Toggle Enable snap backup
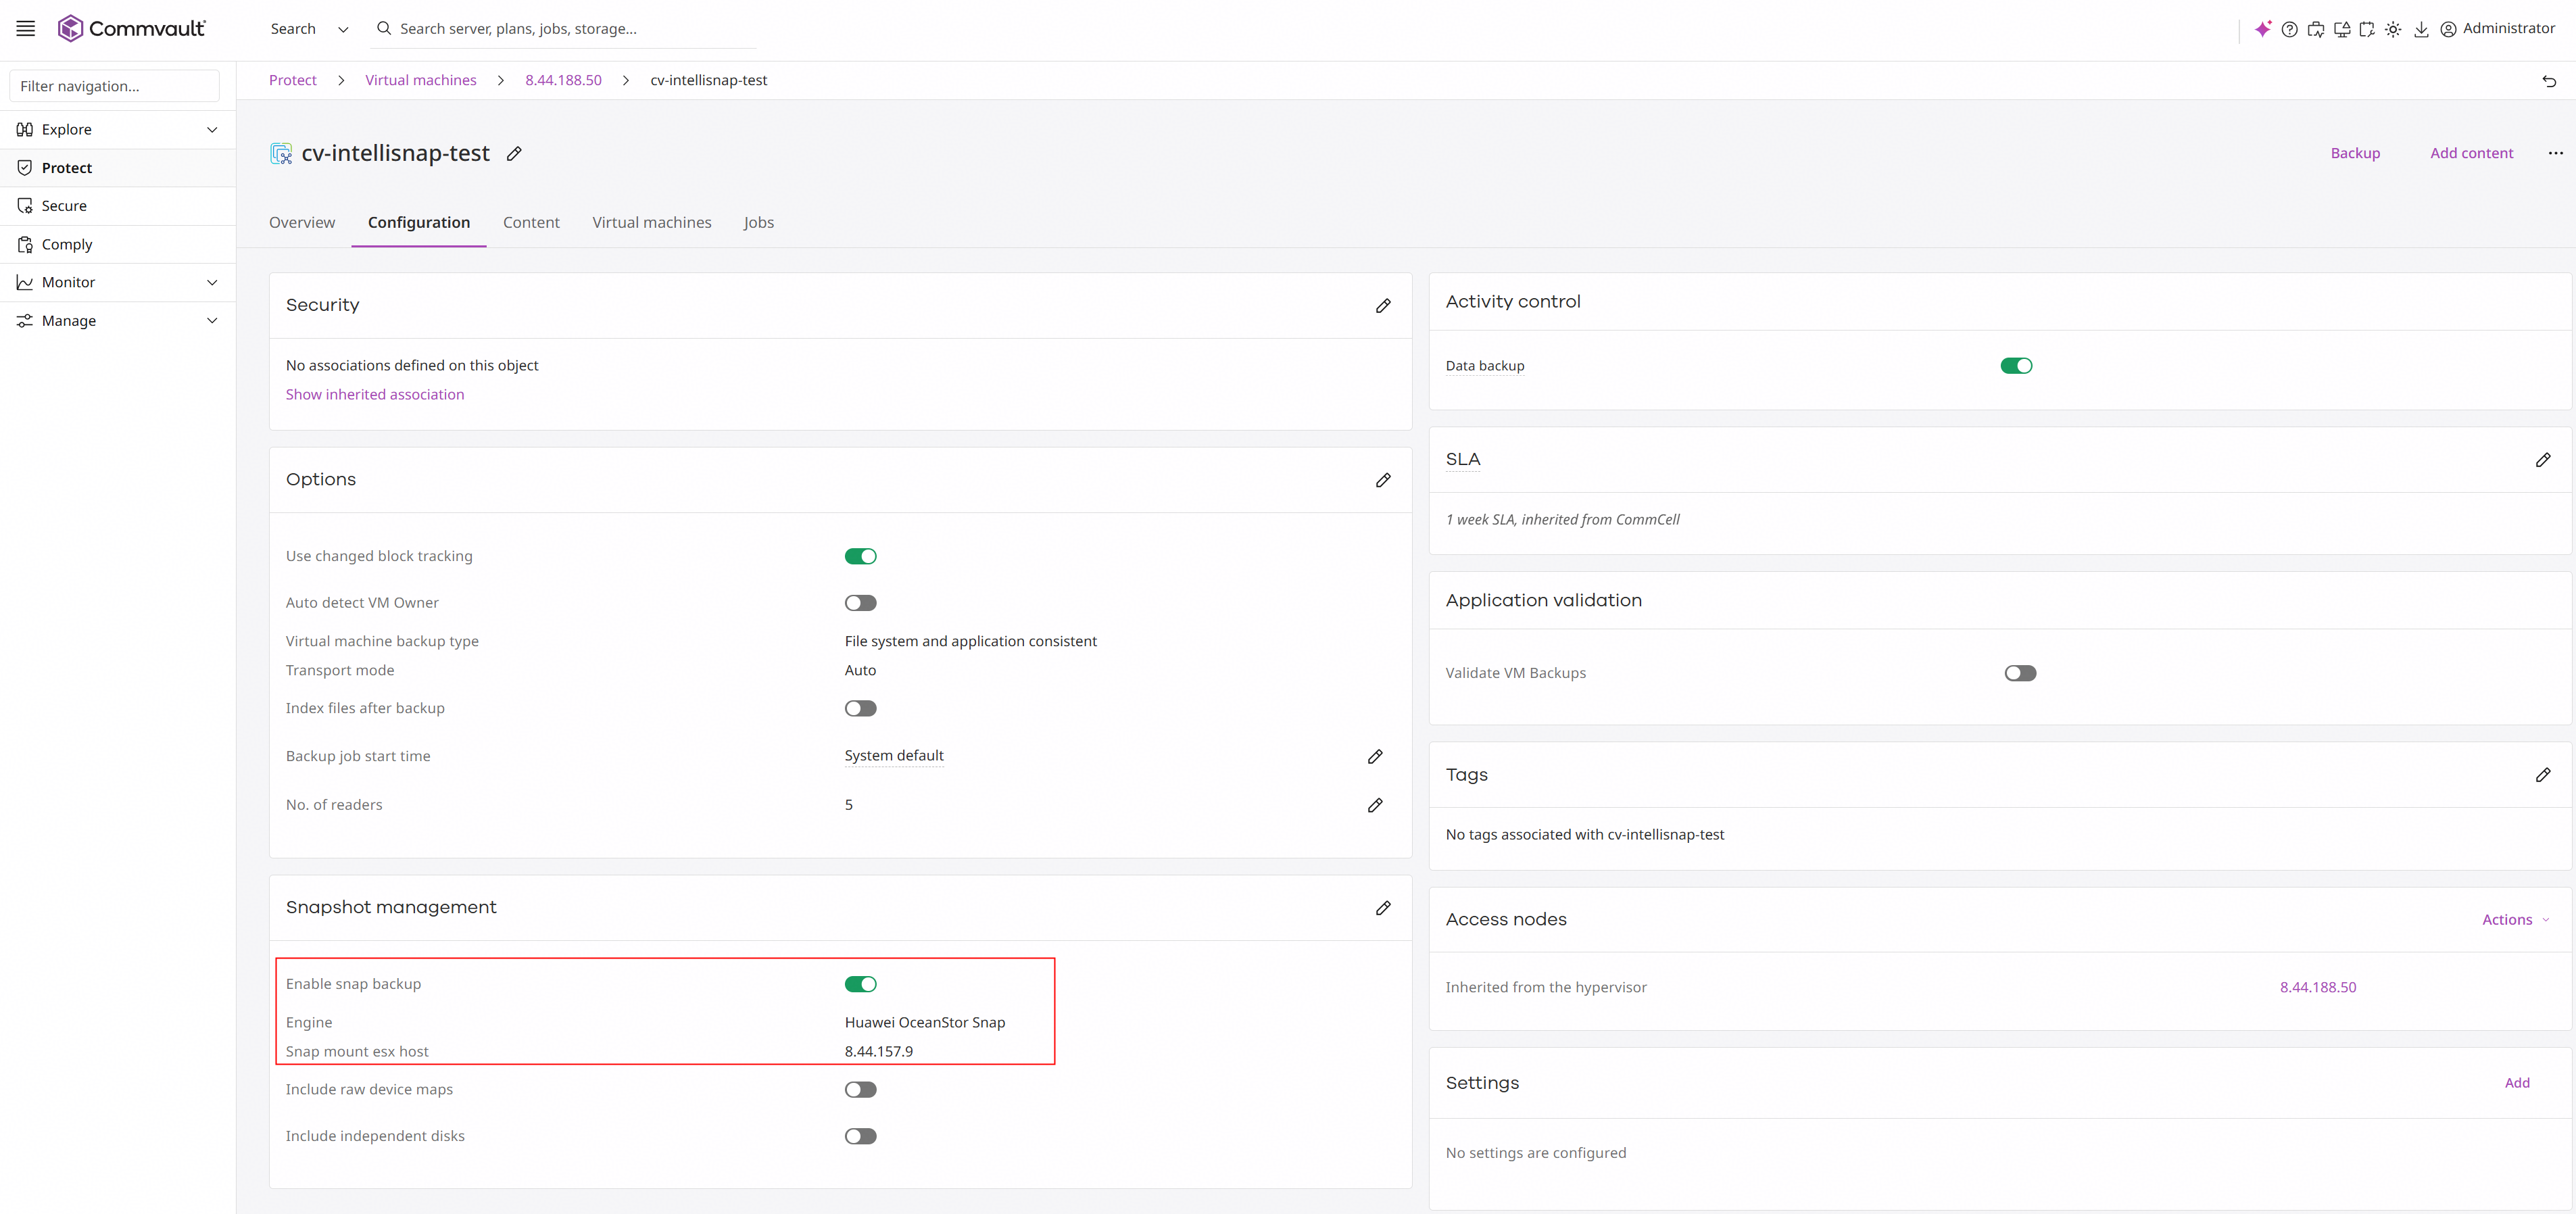This screenshot has height=1214, width=2576. point(860,984)
